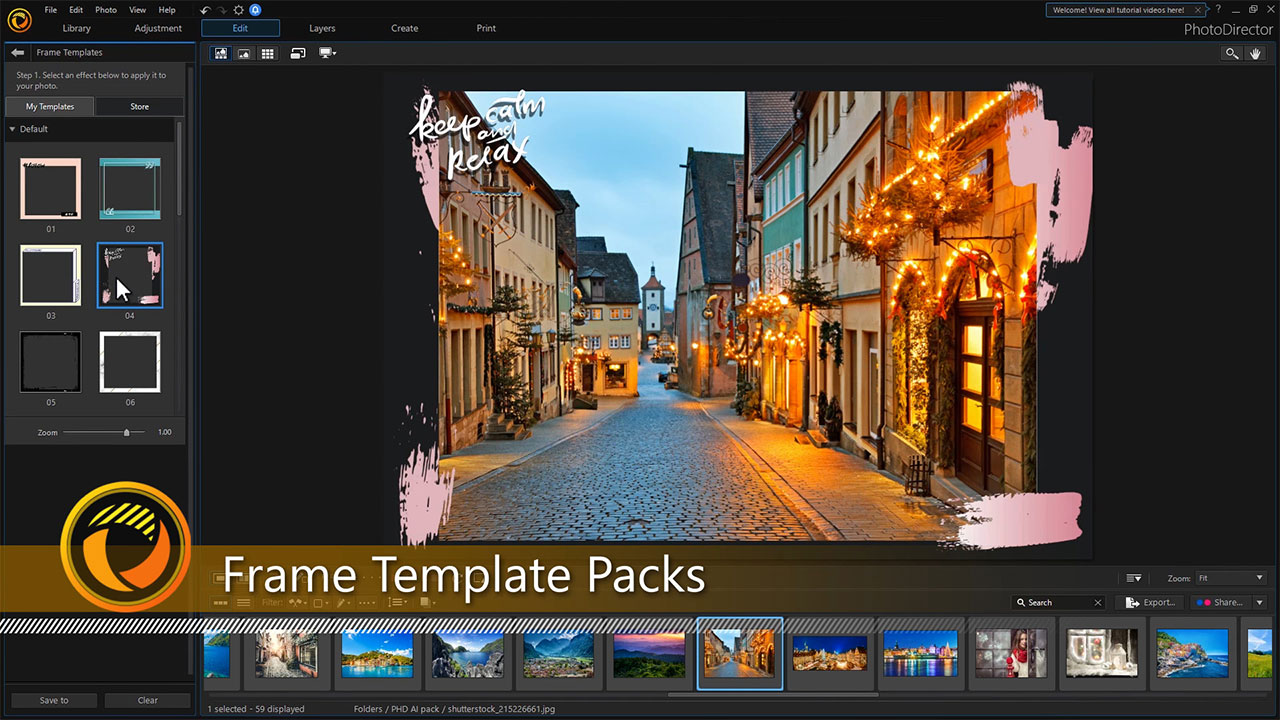Go back using Frame Templates arrow
Viewport: 1280px width, 720px height.
tap(18, 52)
